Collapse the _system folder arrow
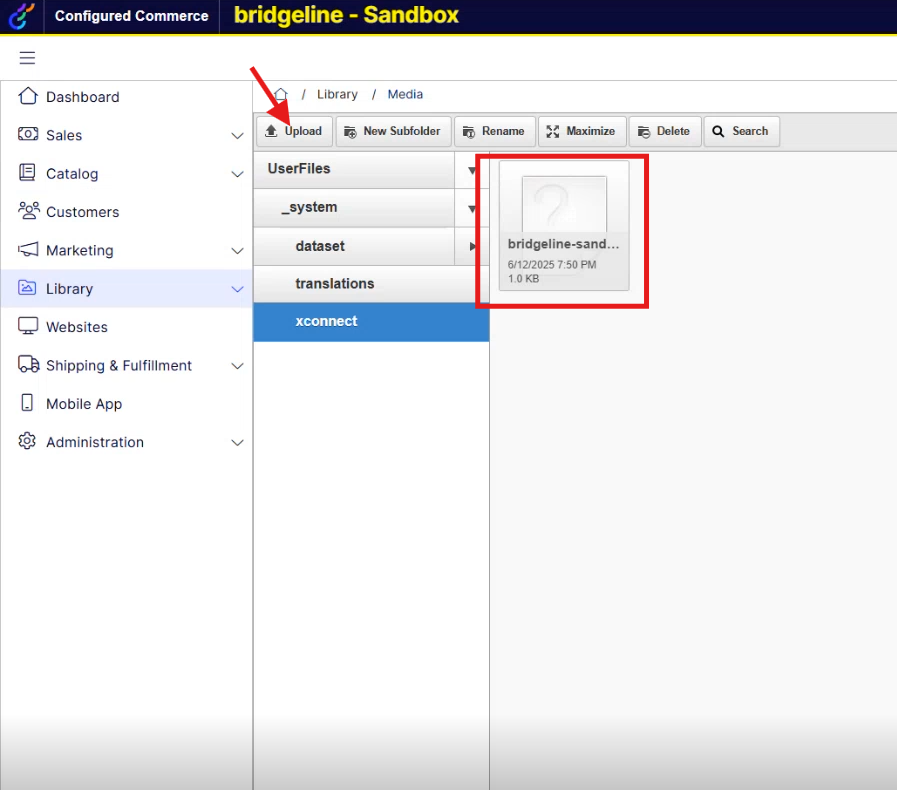The image size is (897, 790). (x=471, y=209)
